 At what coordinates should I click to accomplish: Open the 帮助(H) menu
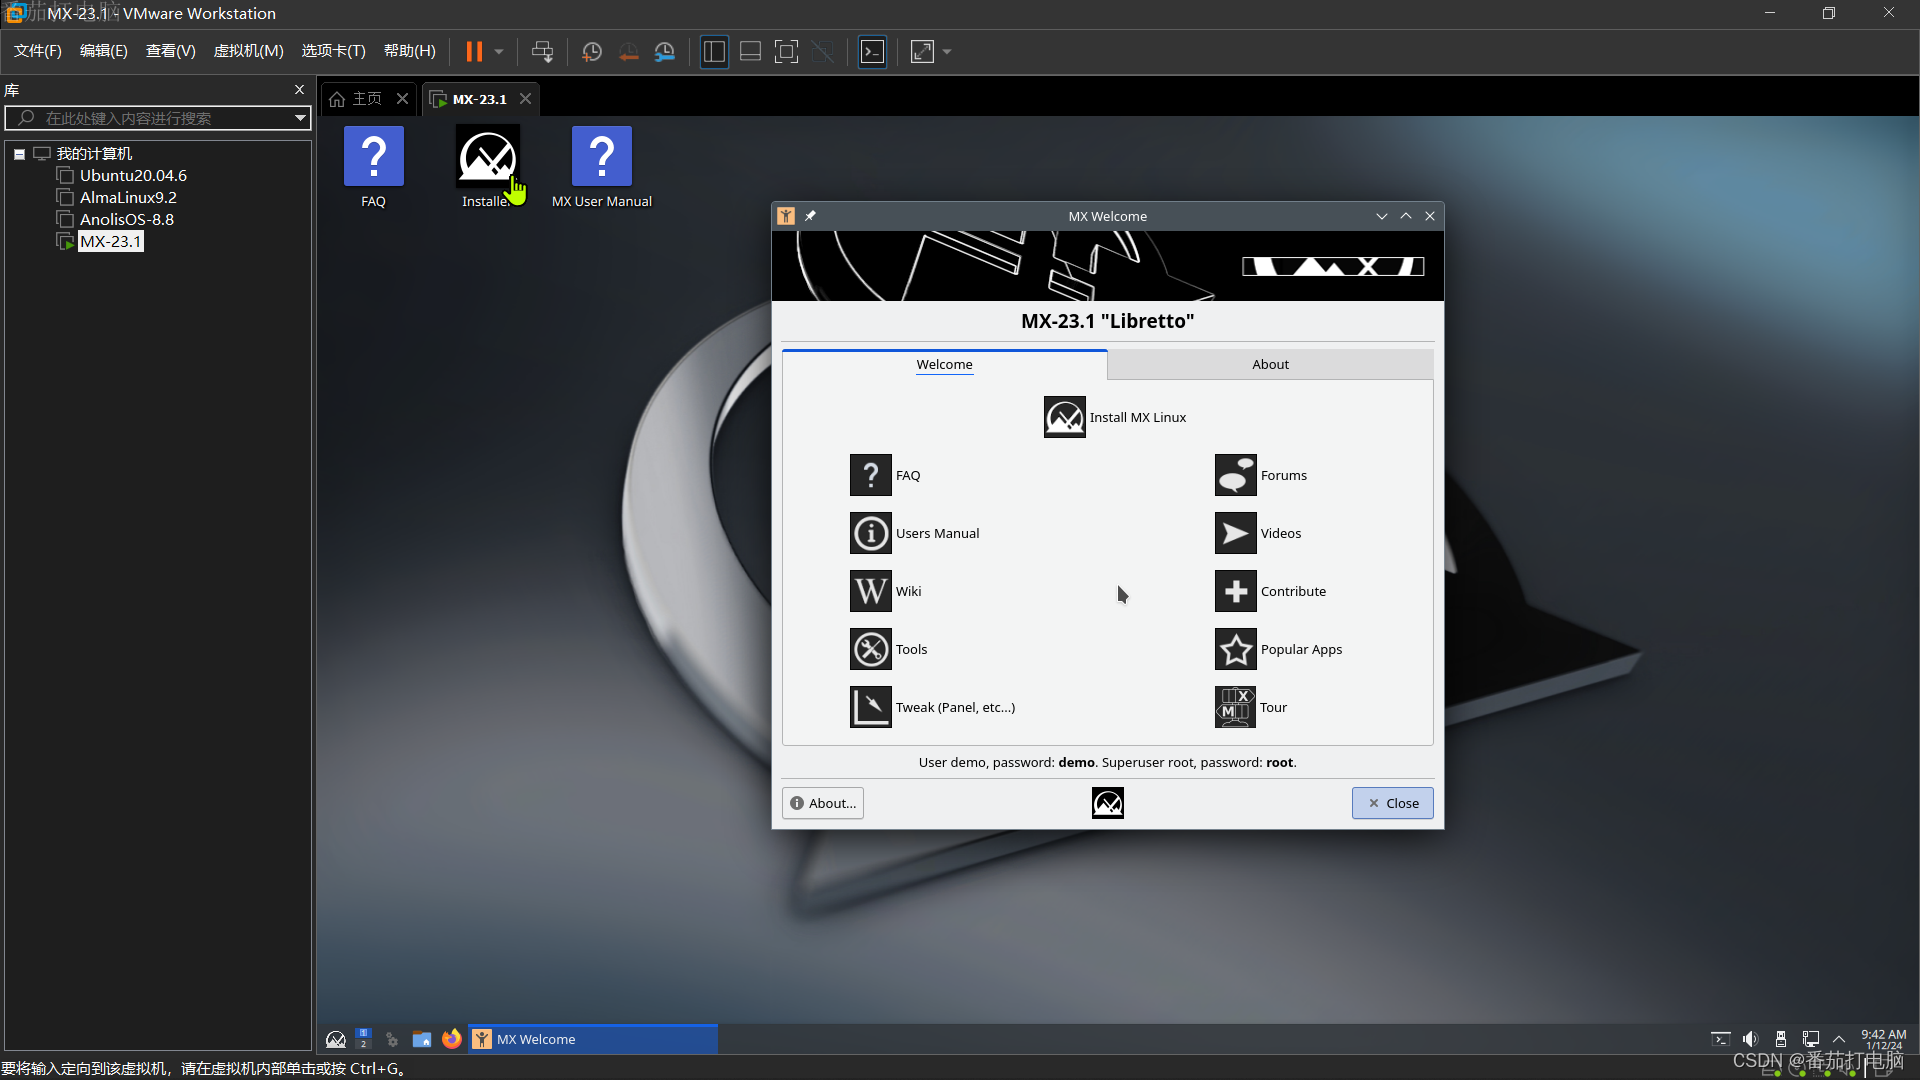coord(410,51)
